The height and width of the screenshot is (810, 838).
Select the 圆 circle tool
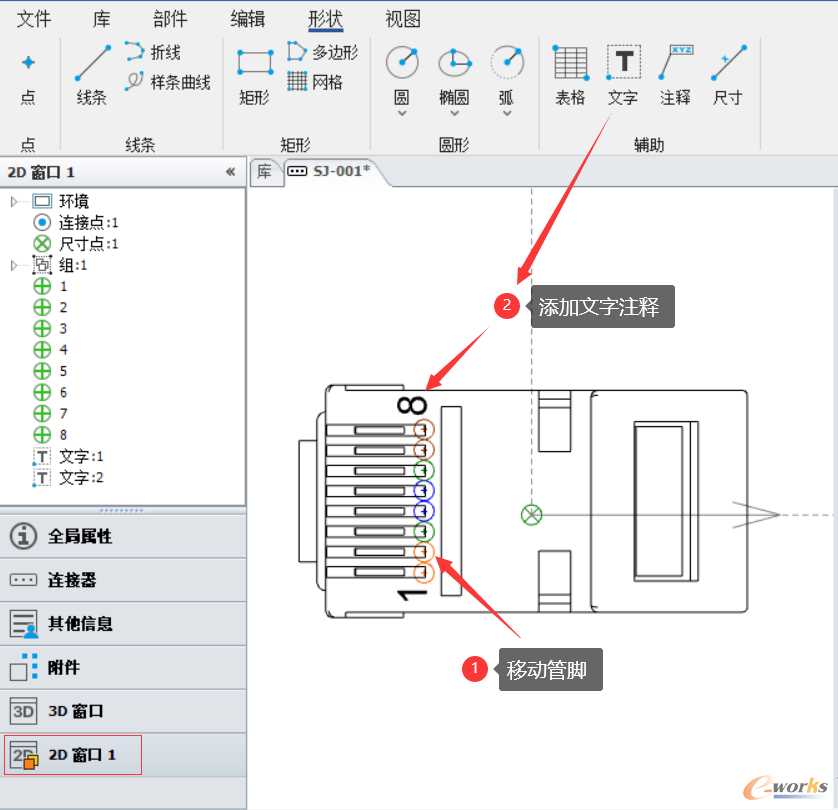tap(402, 75)
